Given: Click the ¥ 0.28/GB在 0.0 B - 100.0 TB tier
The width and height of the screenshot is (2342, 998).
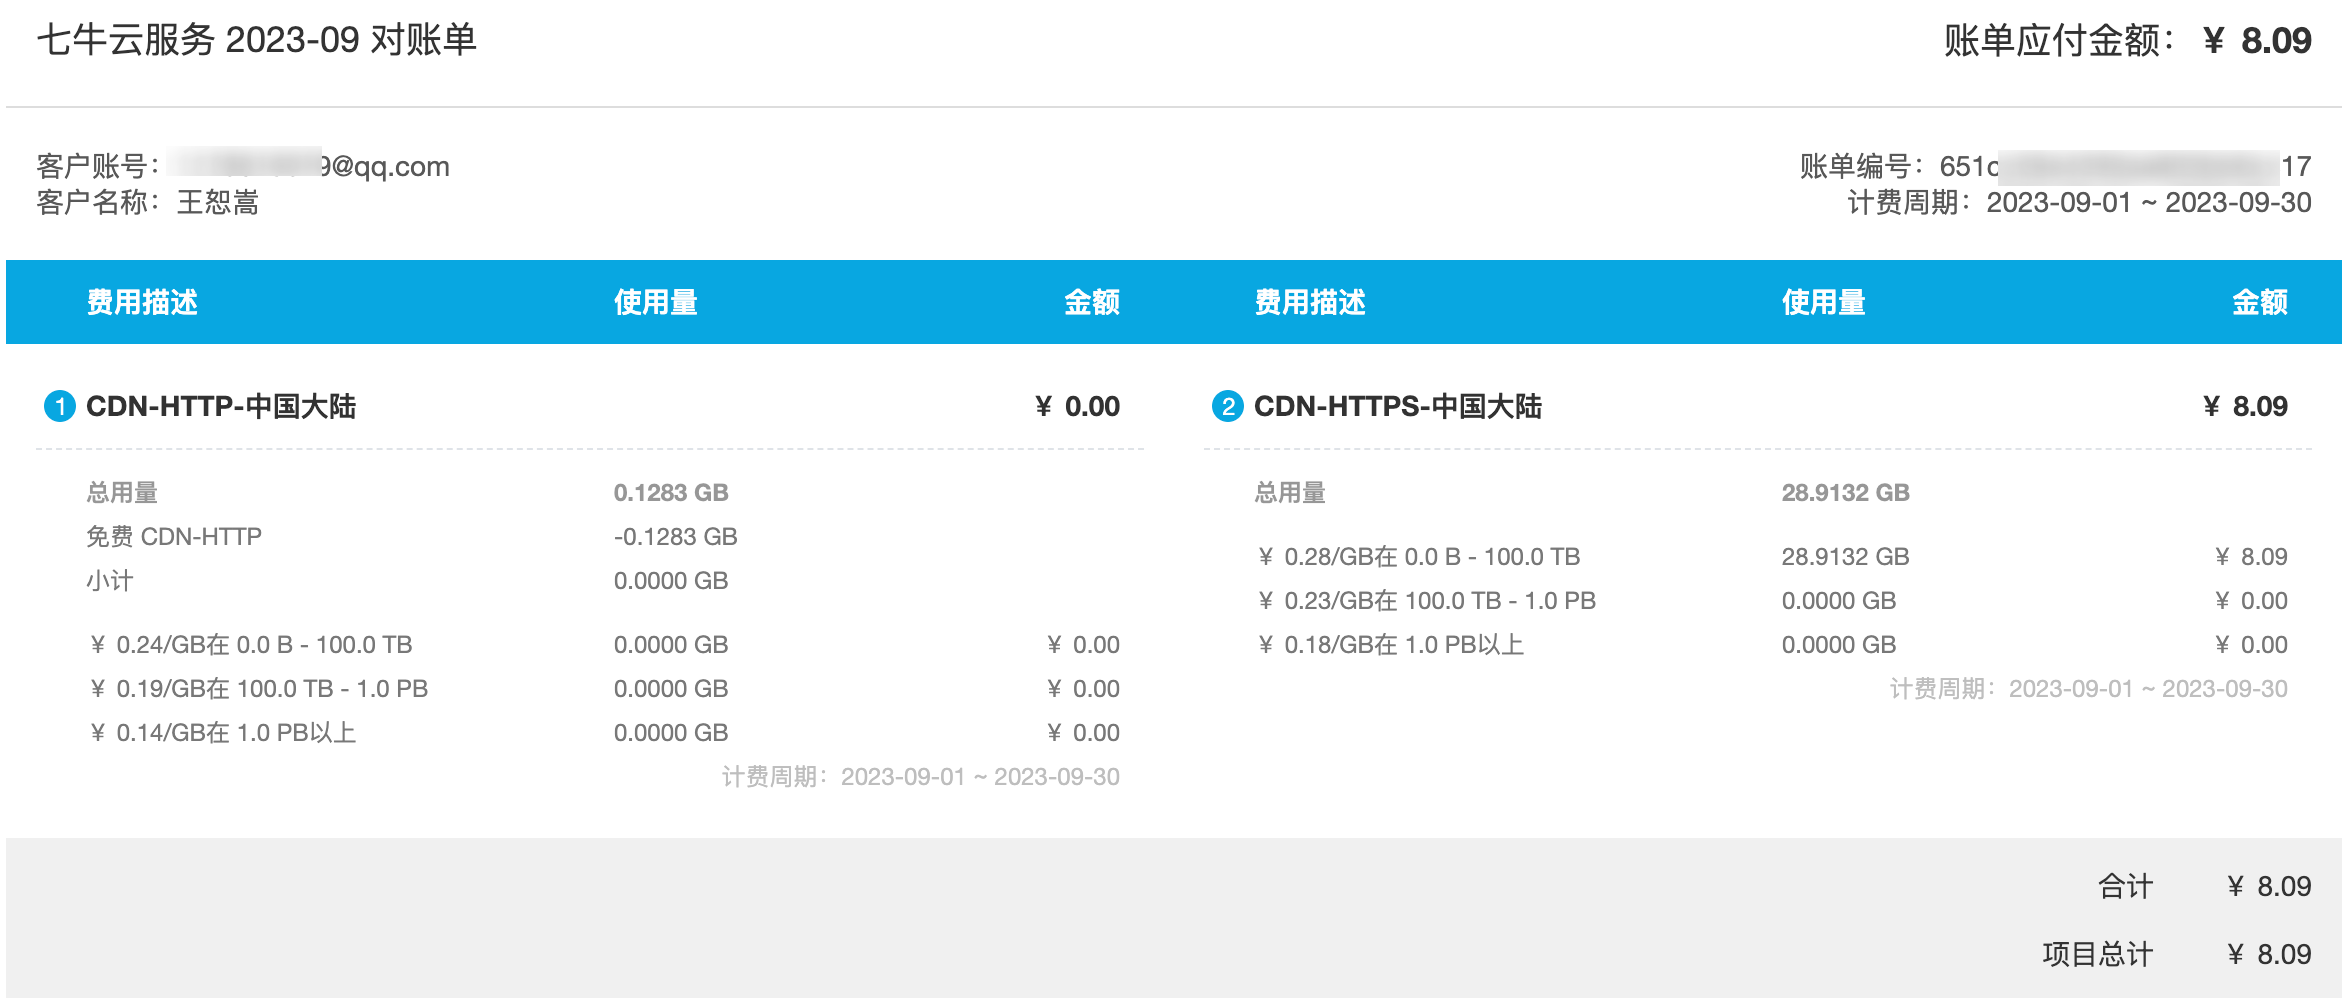Looking at the screenshot, I should (x=1418, y=557).
